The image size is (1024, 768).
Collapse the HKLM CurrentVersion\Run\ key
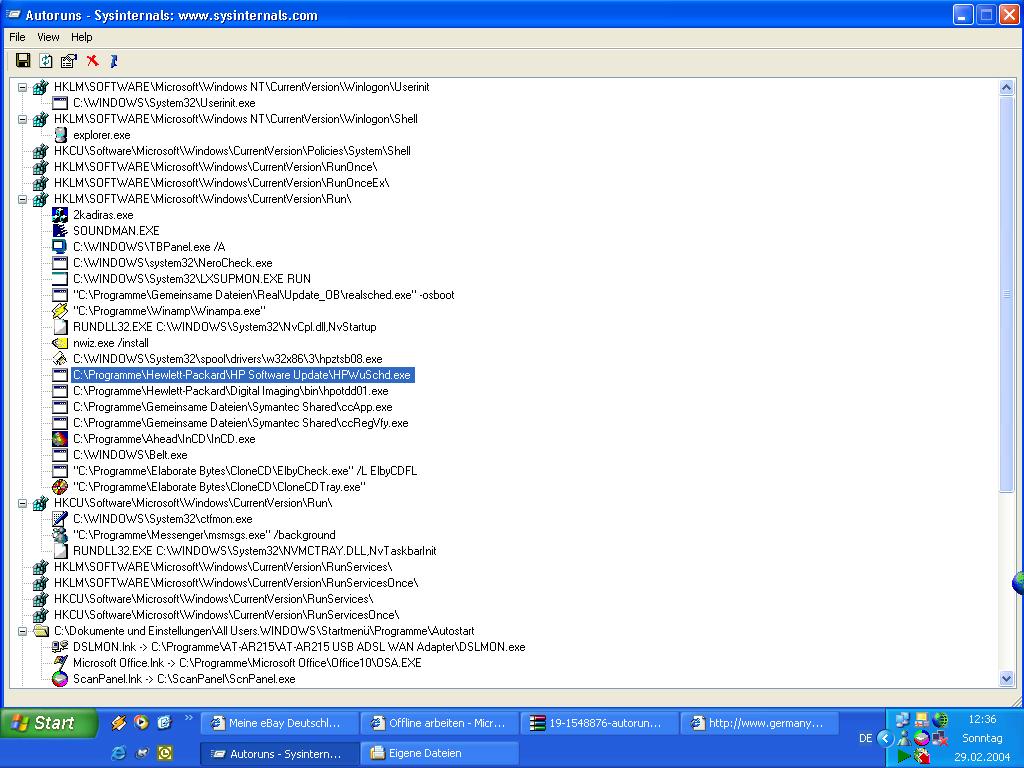pyautogui.click(x=22, y=199)
